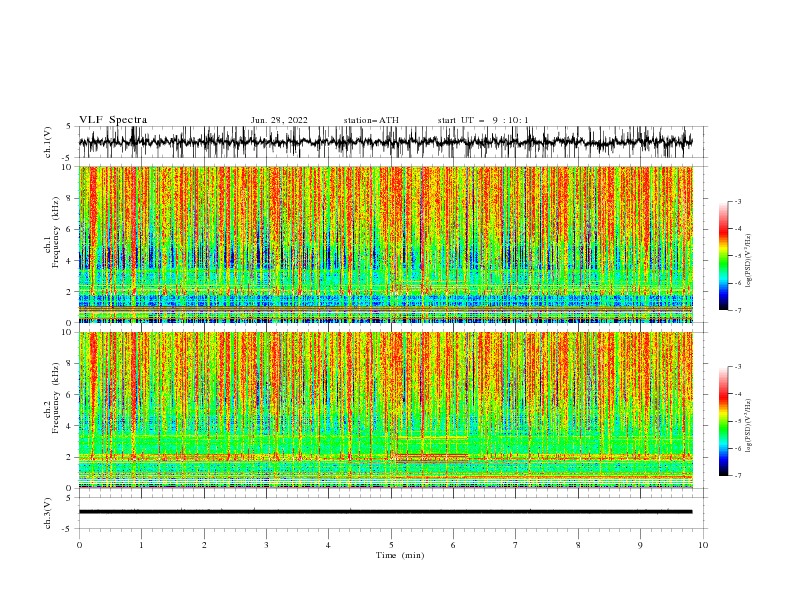Click the upper log(PSD) color bar label
The image size is (792, 612).
pos(749,261)
